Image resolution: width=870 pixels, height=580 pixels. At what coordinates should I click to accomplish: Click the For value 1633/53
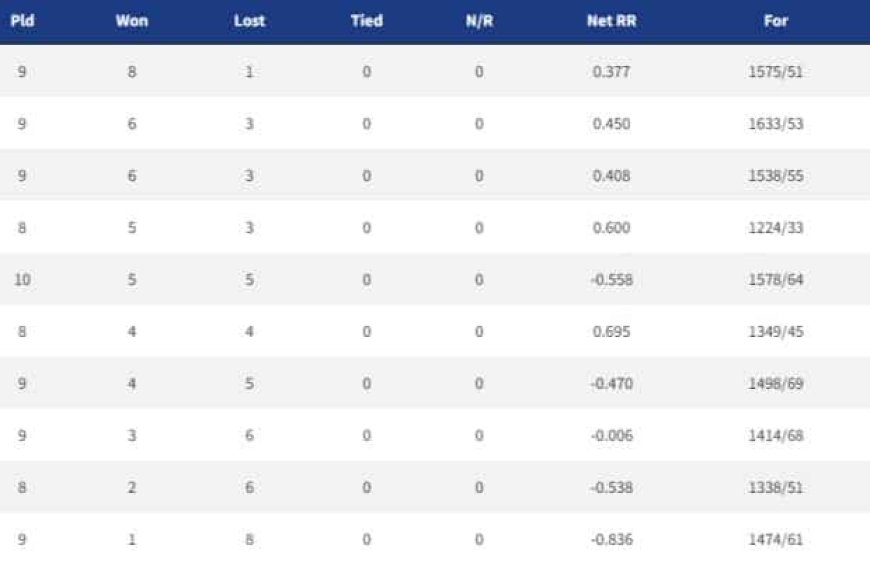[x=776, y=124]
